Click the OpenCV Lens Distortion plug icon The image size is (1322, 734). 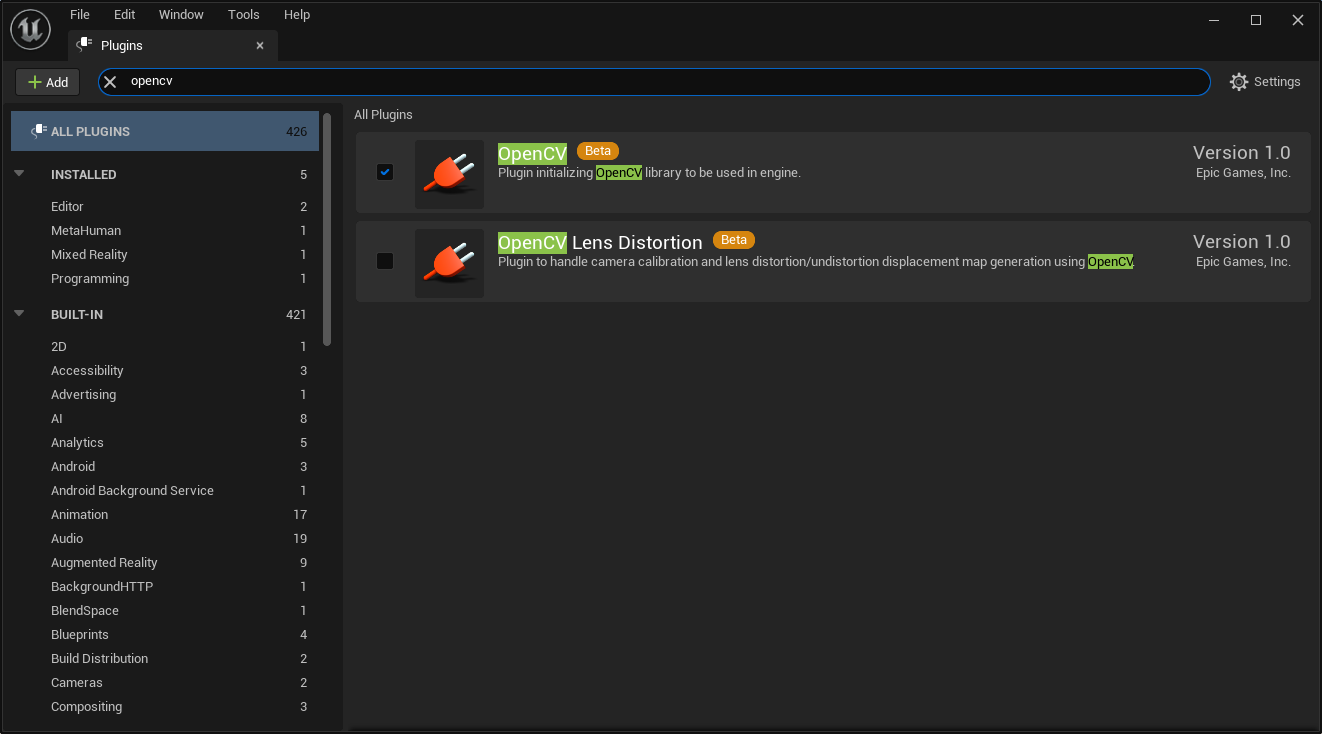pyautogui.click(x=449, y=263)
